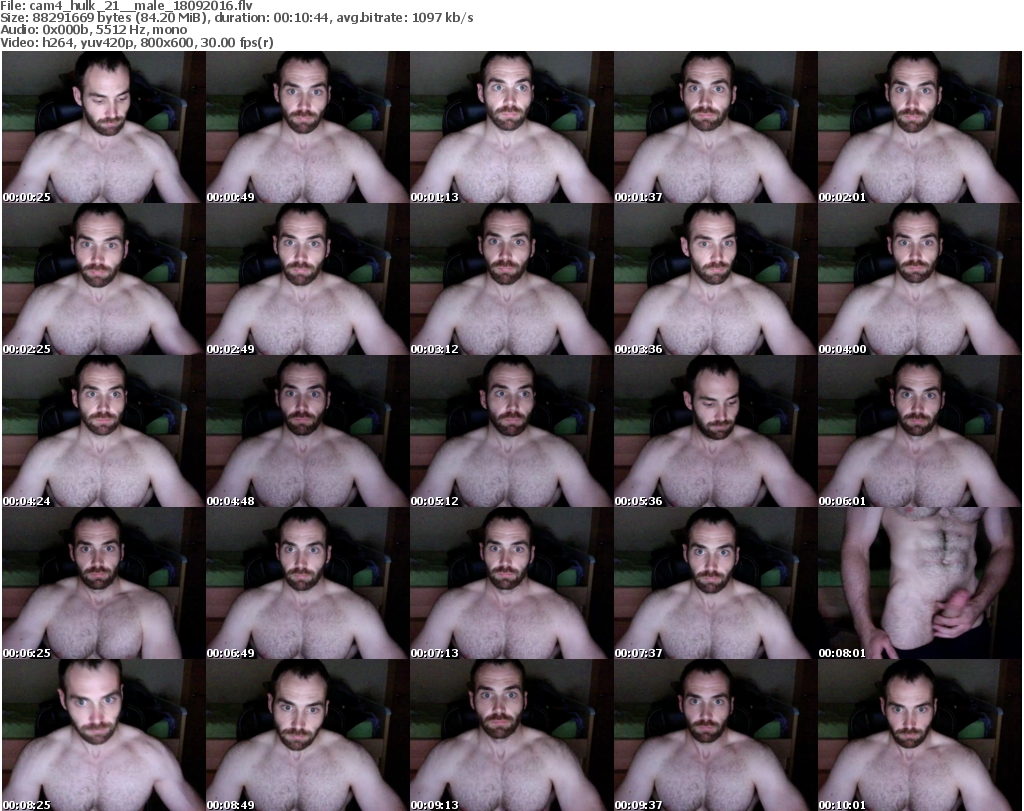The height and width of the screenshot is (811, 1024).
Task: Open the frame stamped 00:01:13
Action: 511,127
